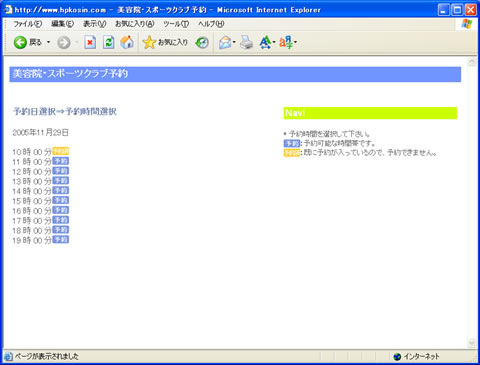Click the text size 'A' icon

[265, 42]
